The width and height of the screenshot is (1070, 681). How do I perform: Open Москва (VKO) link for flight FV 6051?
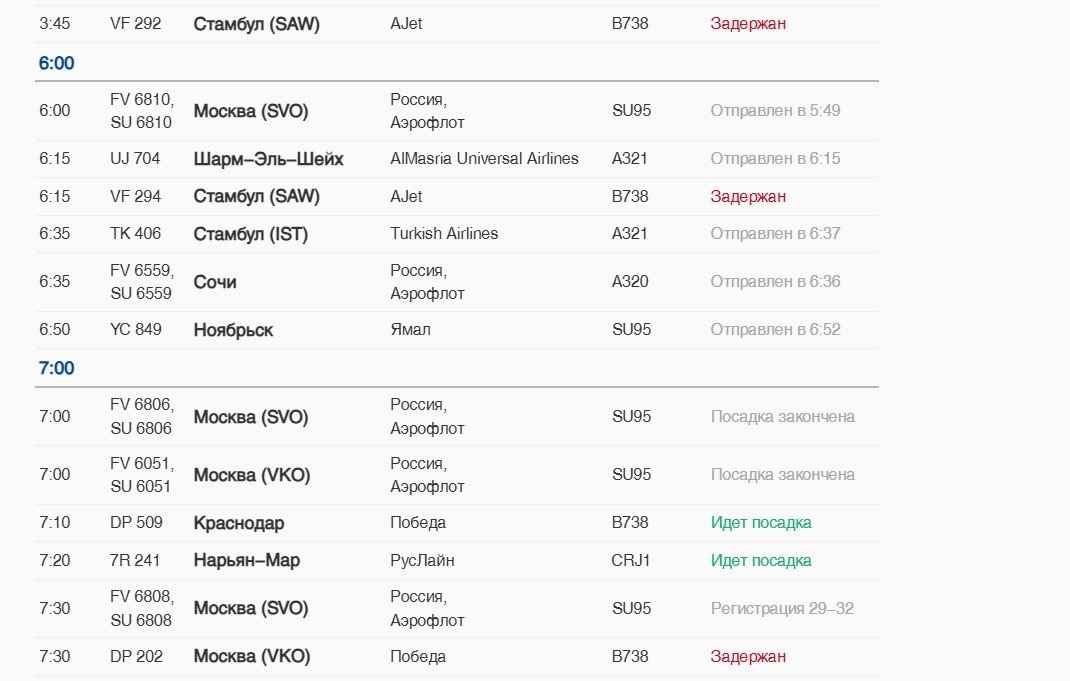252,475
